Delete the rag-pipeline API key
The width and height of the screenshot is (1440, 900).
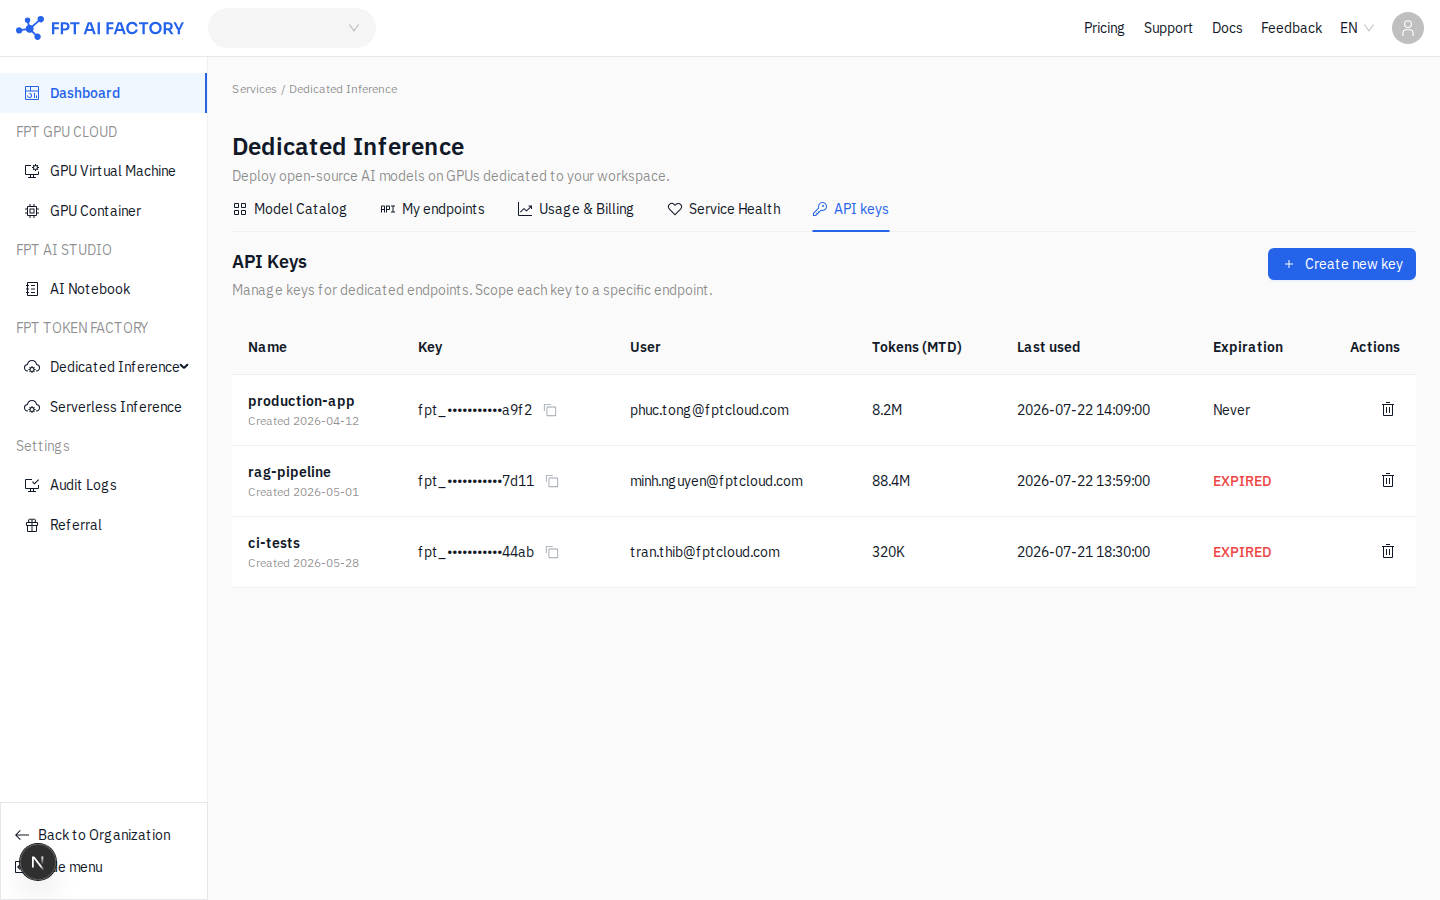pyautogui.click(x=1388, y=480)
